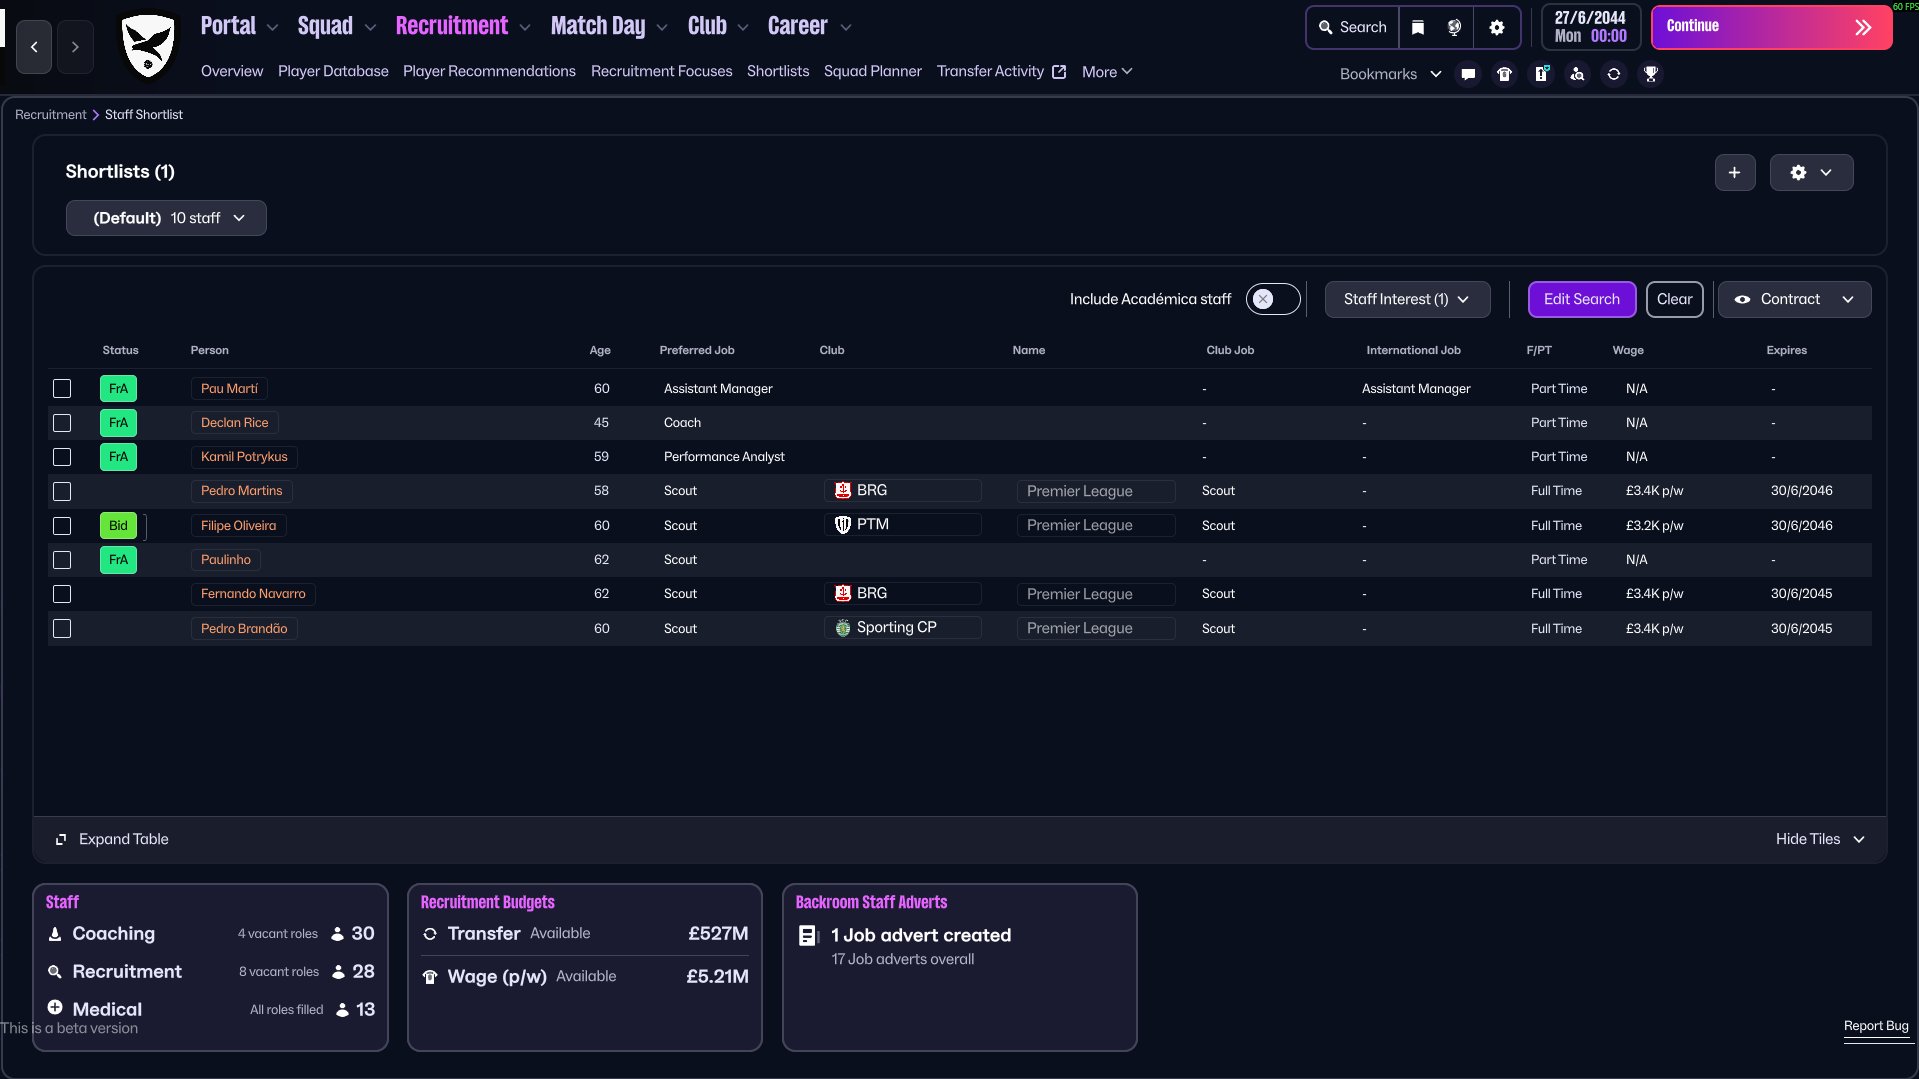Image resolution: width=1919 pixels, height=1079 pixels.
Task: Open the shortlist settings gear dropdown
Action: [x=1811, y=172]
